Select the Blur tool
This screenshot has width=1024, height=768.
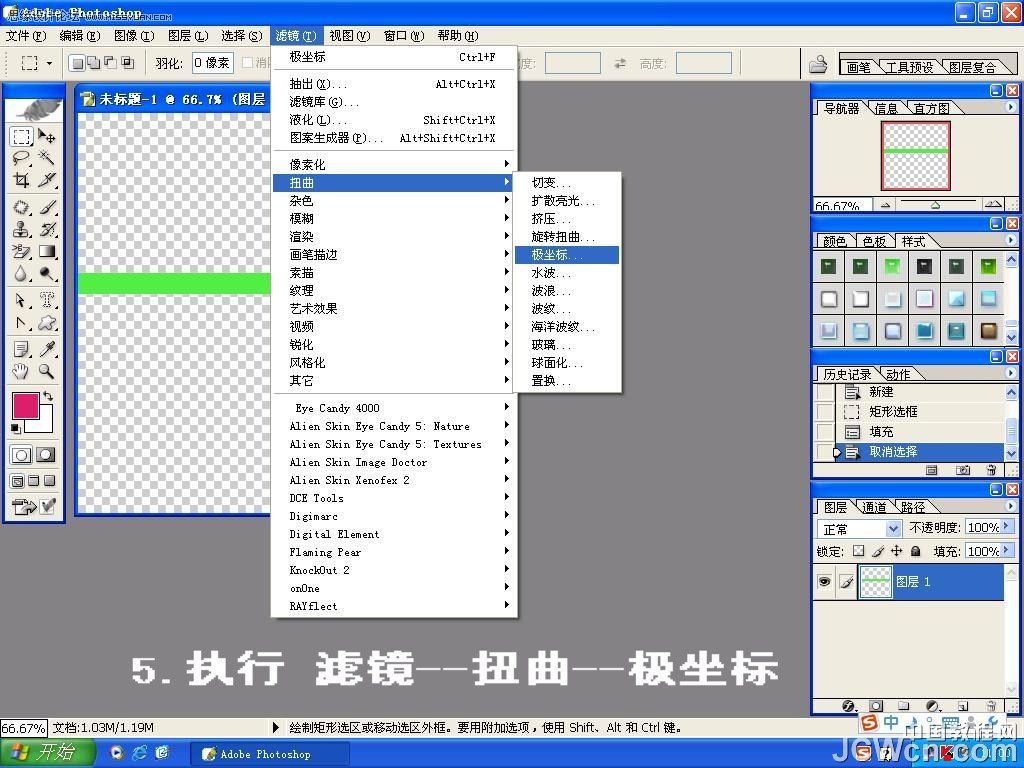[21, 274]
